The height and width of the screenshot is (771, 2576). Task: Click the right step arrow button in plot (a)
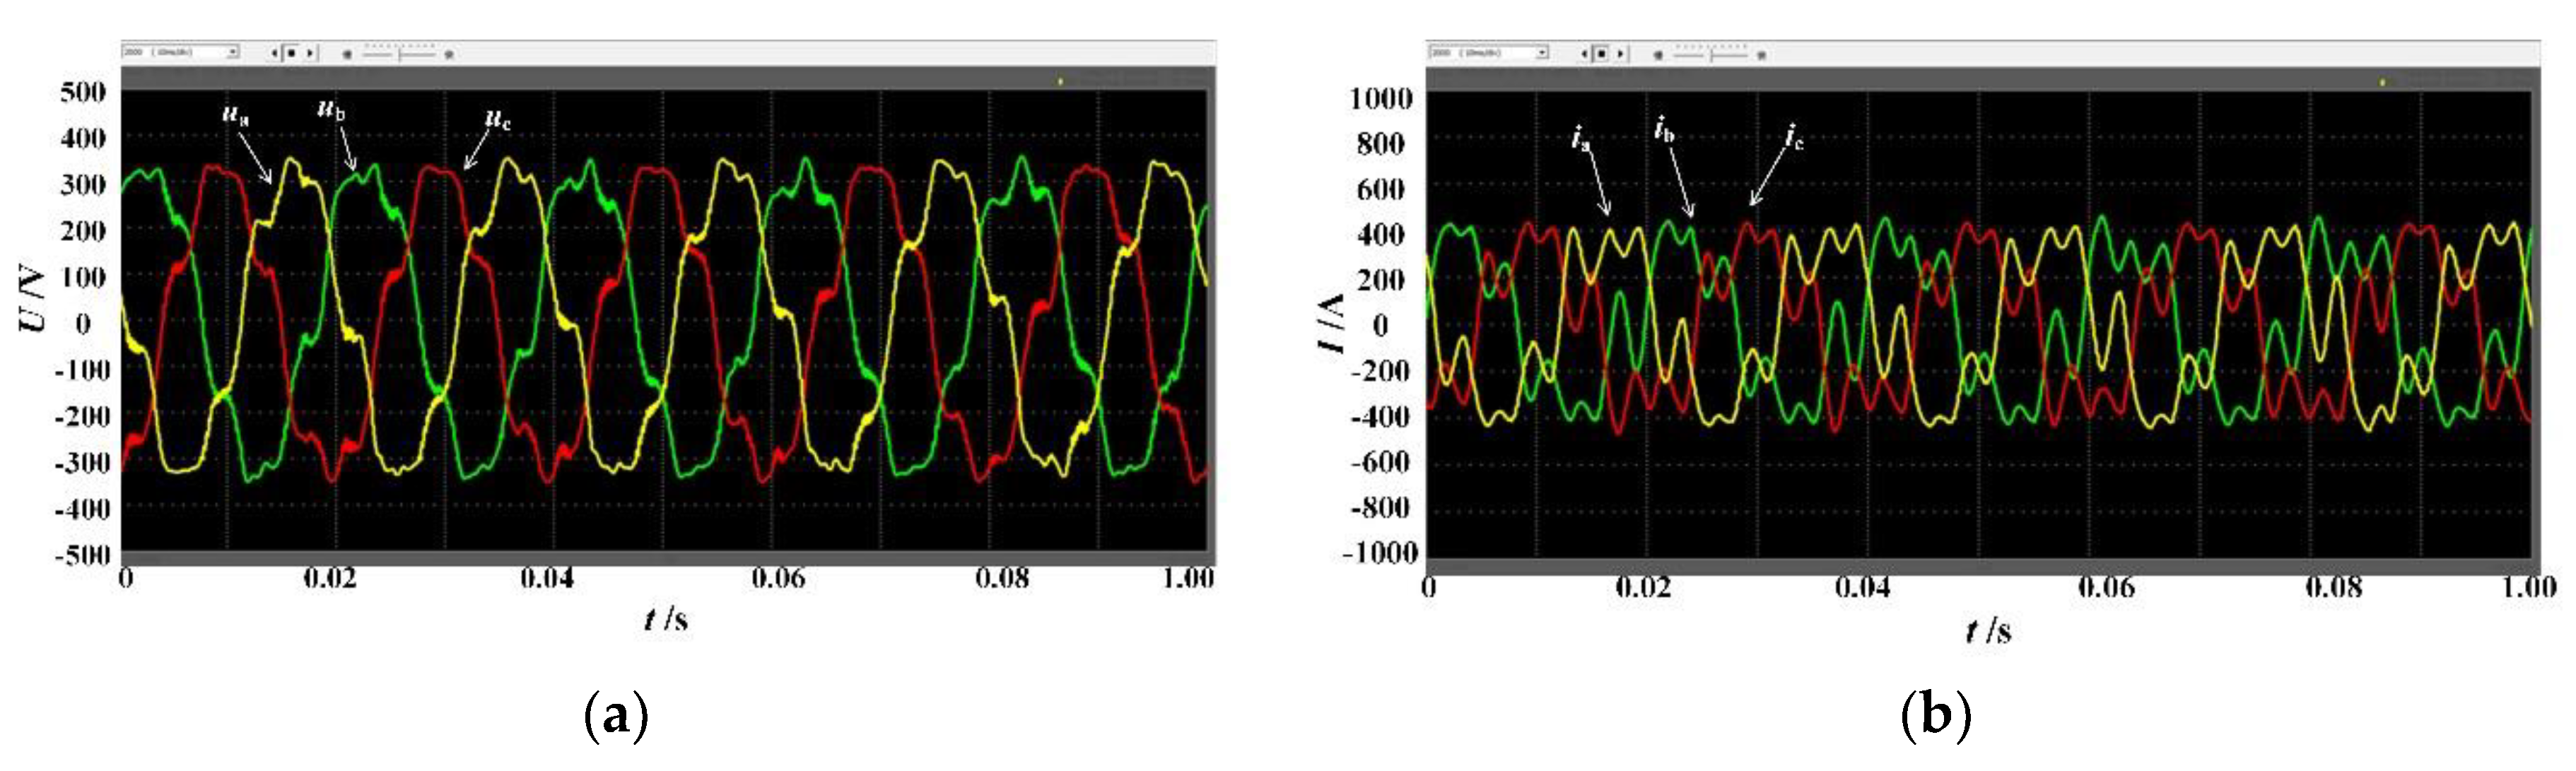coord(311,54)
